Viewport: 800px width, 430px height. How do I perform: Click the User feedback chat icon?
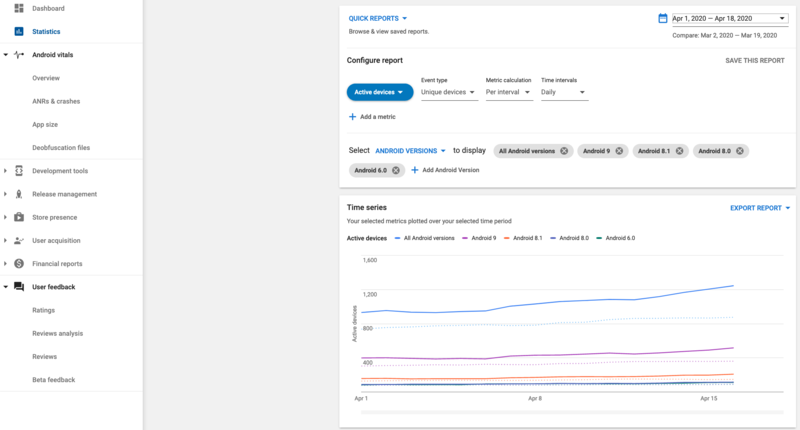click(x=19, y=287)
